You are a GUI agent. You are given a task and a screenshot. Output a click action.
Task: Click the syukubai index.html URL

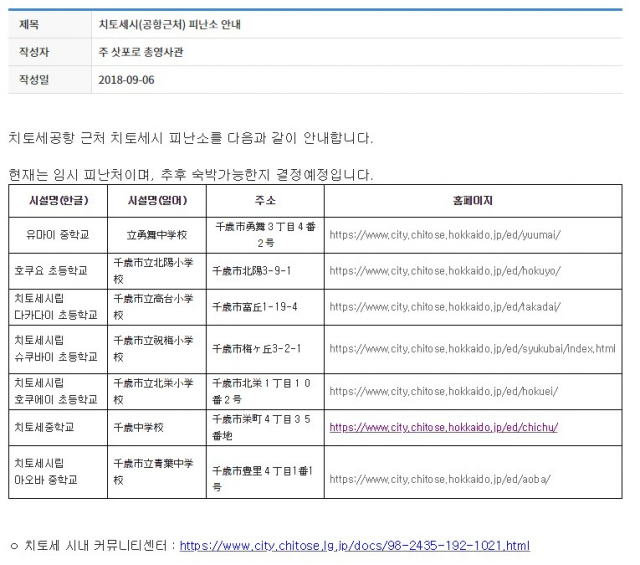point(472,349)
